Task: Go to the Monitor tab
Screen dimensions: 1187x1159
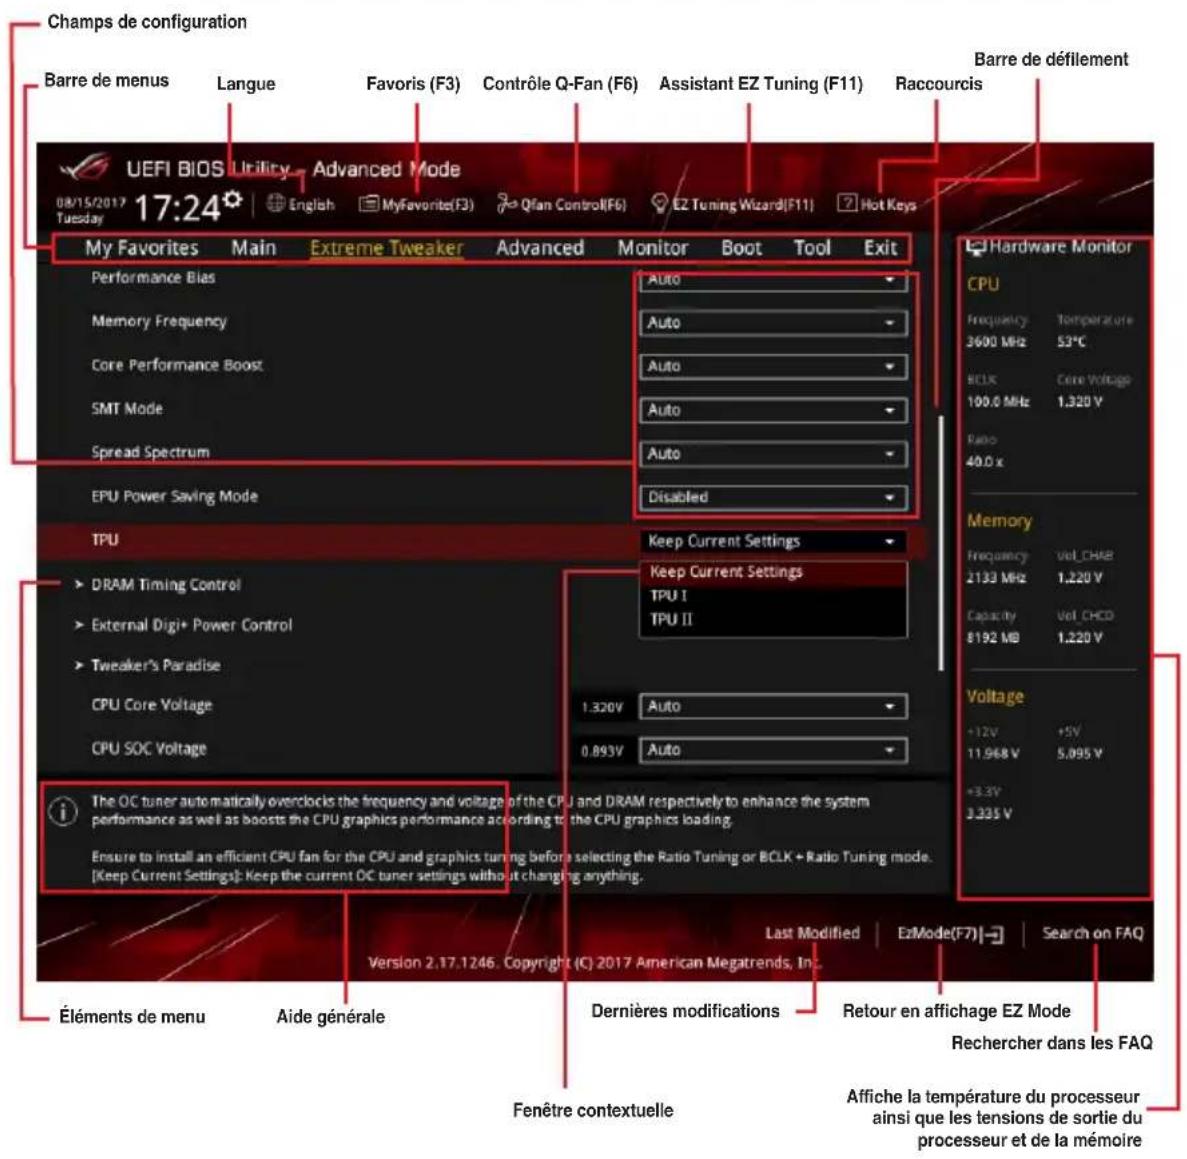Action: (653, 248)
